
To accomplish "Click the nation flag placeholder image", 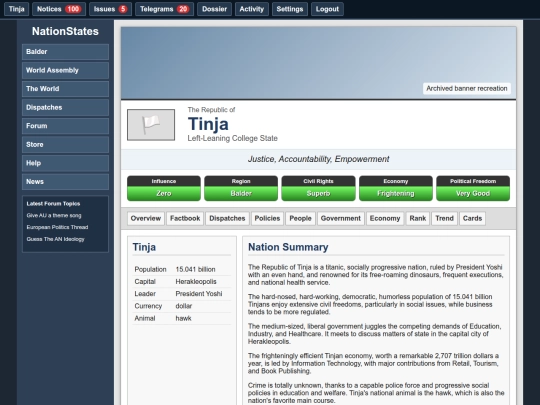I will (151, 125).
